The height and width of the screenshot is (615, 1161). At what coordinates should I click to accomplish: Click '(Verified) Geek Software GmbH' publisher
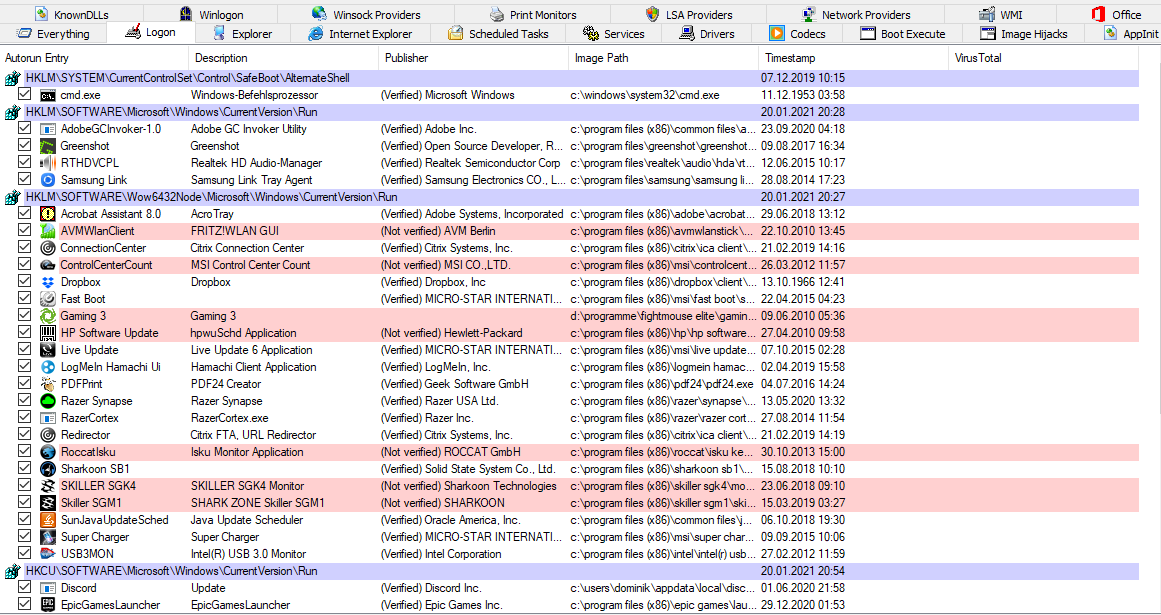454,384
